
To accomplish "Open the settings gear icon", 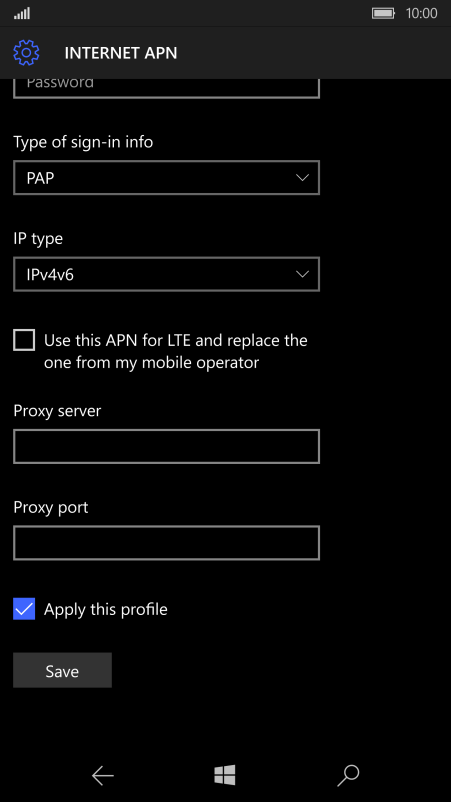I will pos(26,53).
